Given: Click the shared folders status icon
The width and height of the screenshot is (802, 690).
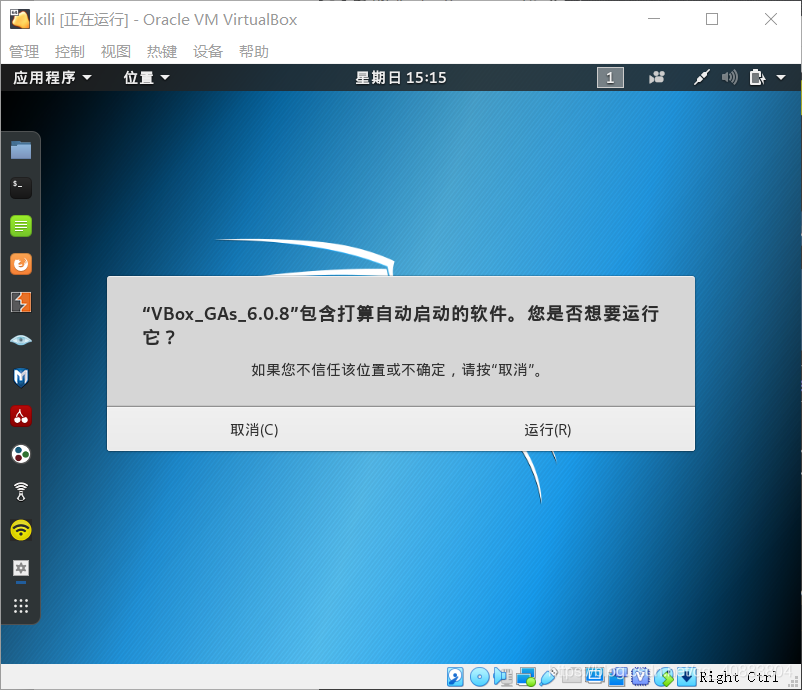Looking at the screenshot, I should point(572,676).
